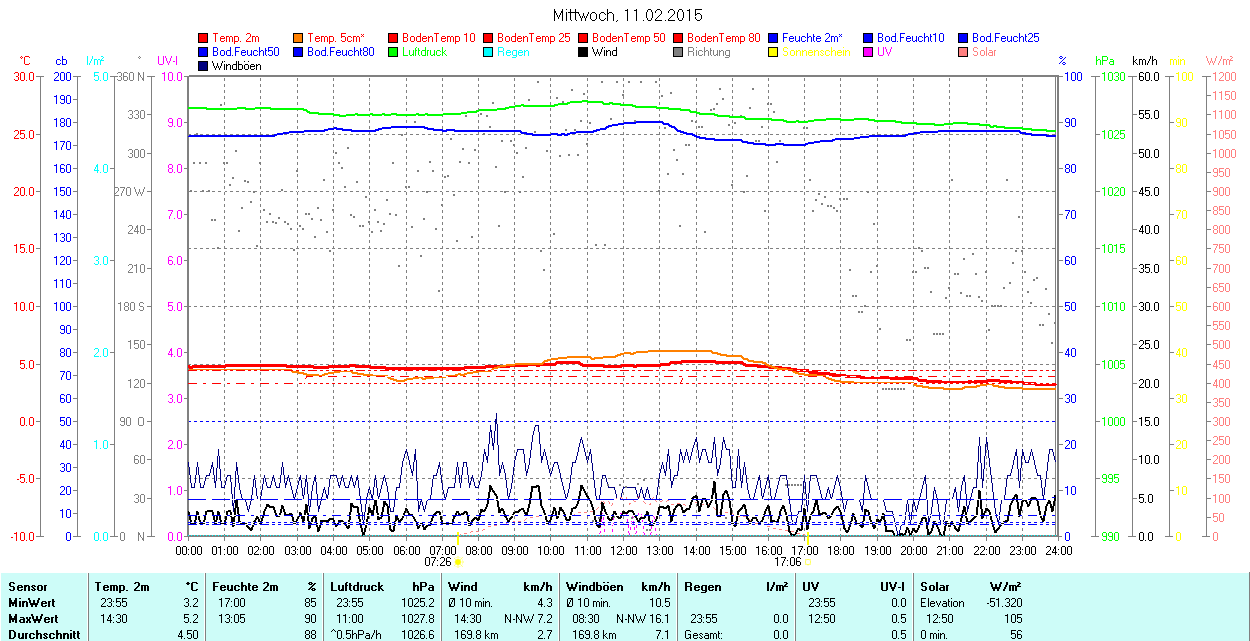
Task: Click the sunrise marker at 07:26
Action: 458,562
